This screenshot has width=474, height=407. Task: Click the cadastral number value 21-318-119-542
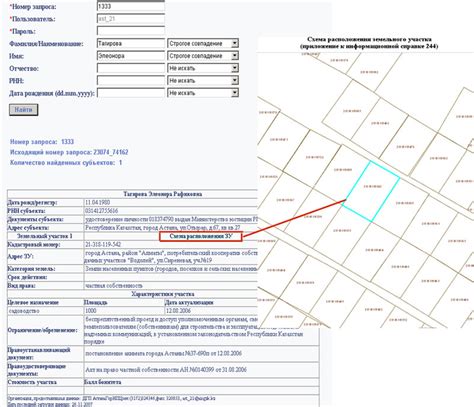coord(103,245)
